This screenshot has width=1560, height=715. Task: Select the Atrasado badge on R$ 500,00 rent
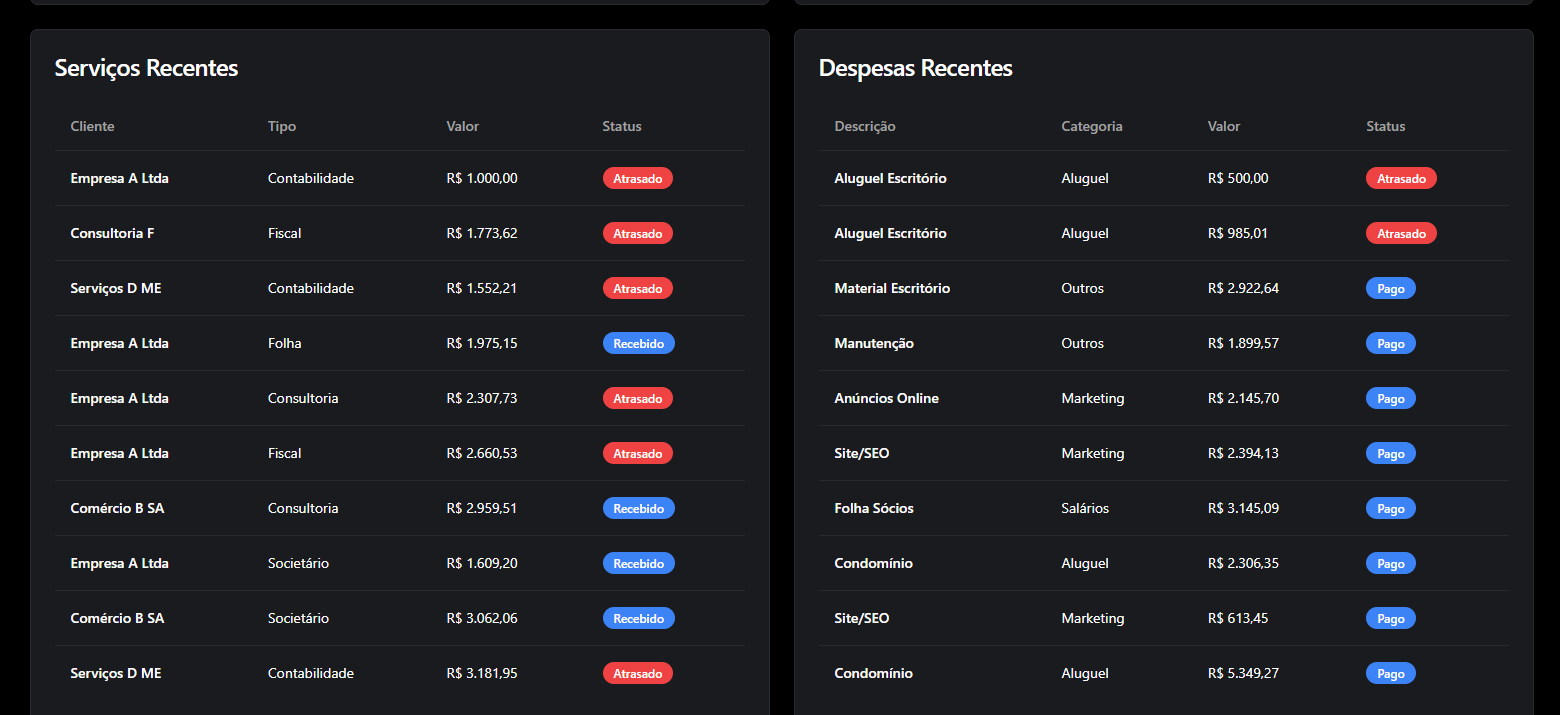tap(1401, 178)
